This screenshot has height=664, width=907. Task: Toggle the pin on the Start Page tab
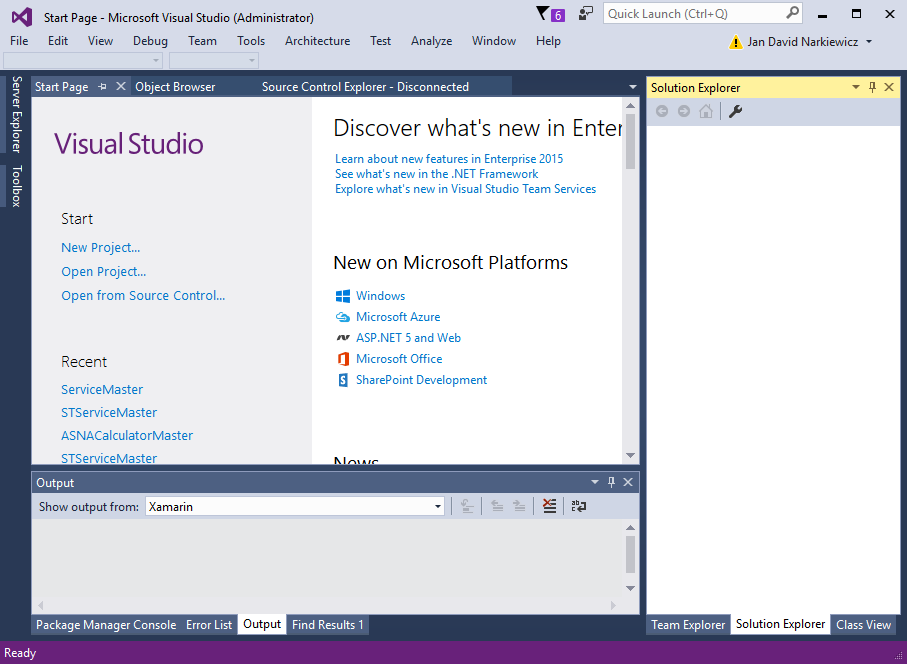[106, 86]
